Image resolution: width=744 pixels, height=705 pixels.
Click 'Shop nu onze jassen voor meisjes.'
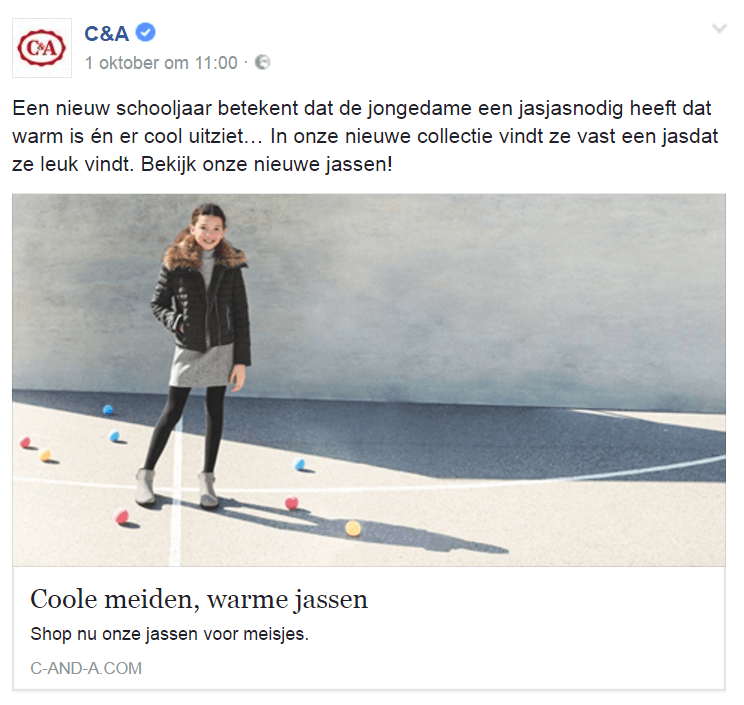(x=169, y=634)
